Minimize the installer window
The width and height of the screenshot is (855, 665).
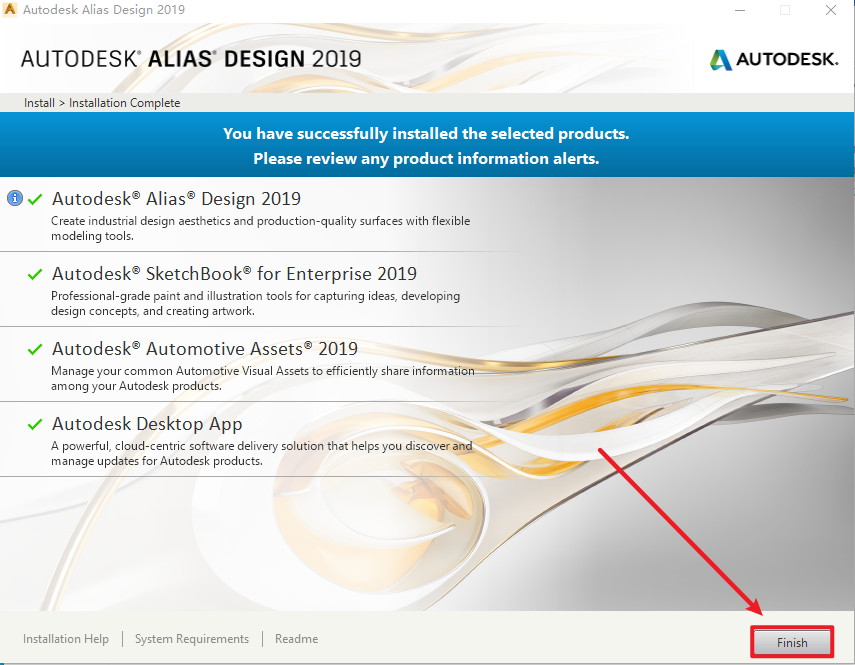coord(740,10)
